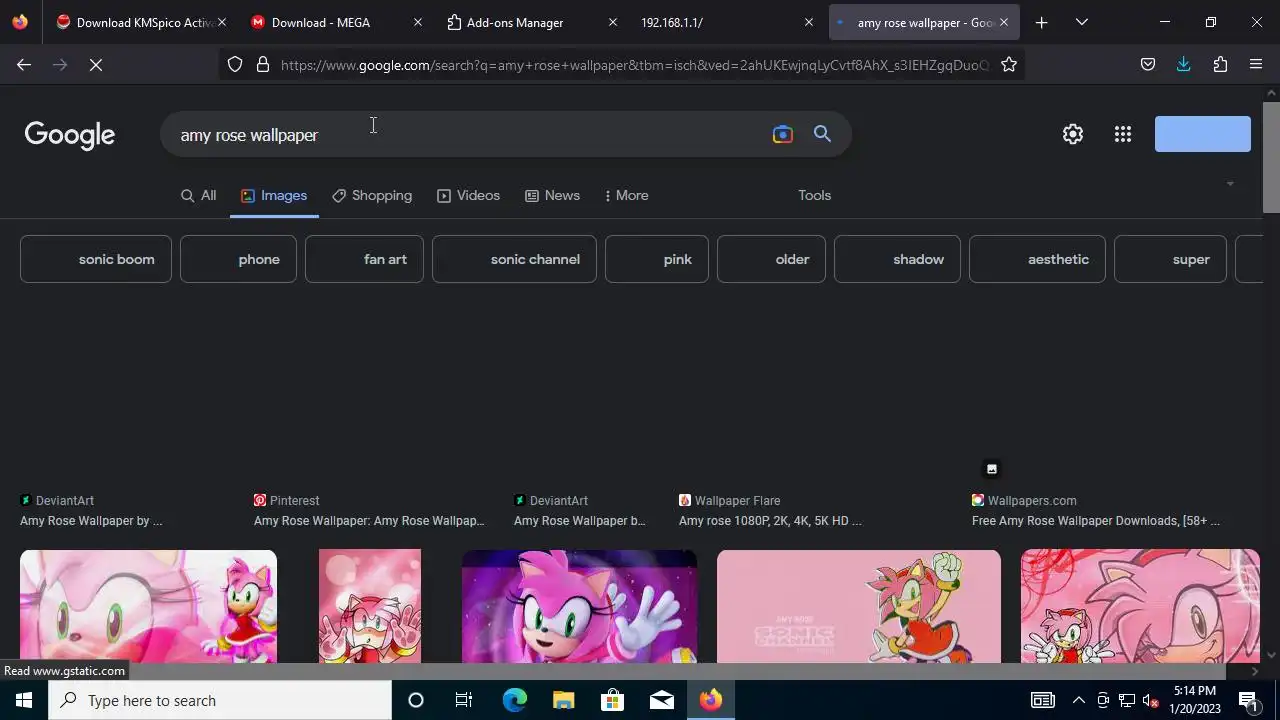This screenshot has width=1280, height=720.
Task: Expand the SafeSearch dropdown arrow
Action: (x=1230, y=184)
